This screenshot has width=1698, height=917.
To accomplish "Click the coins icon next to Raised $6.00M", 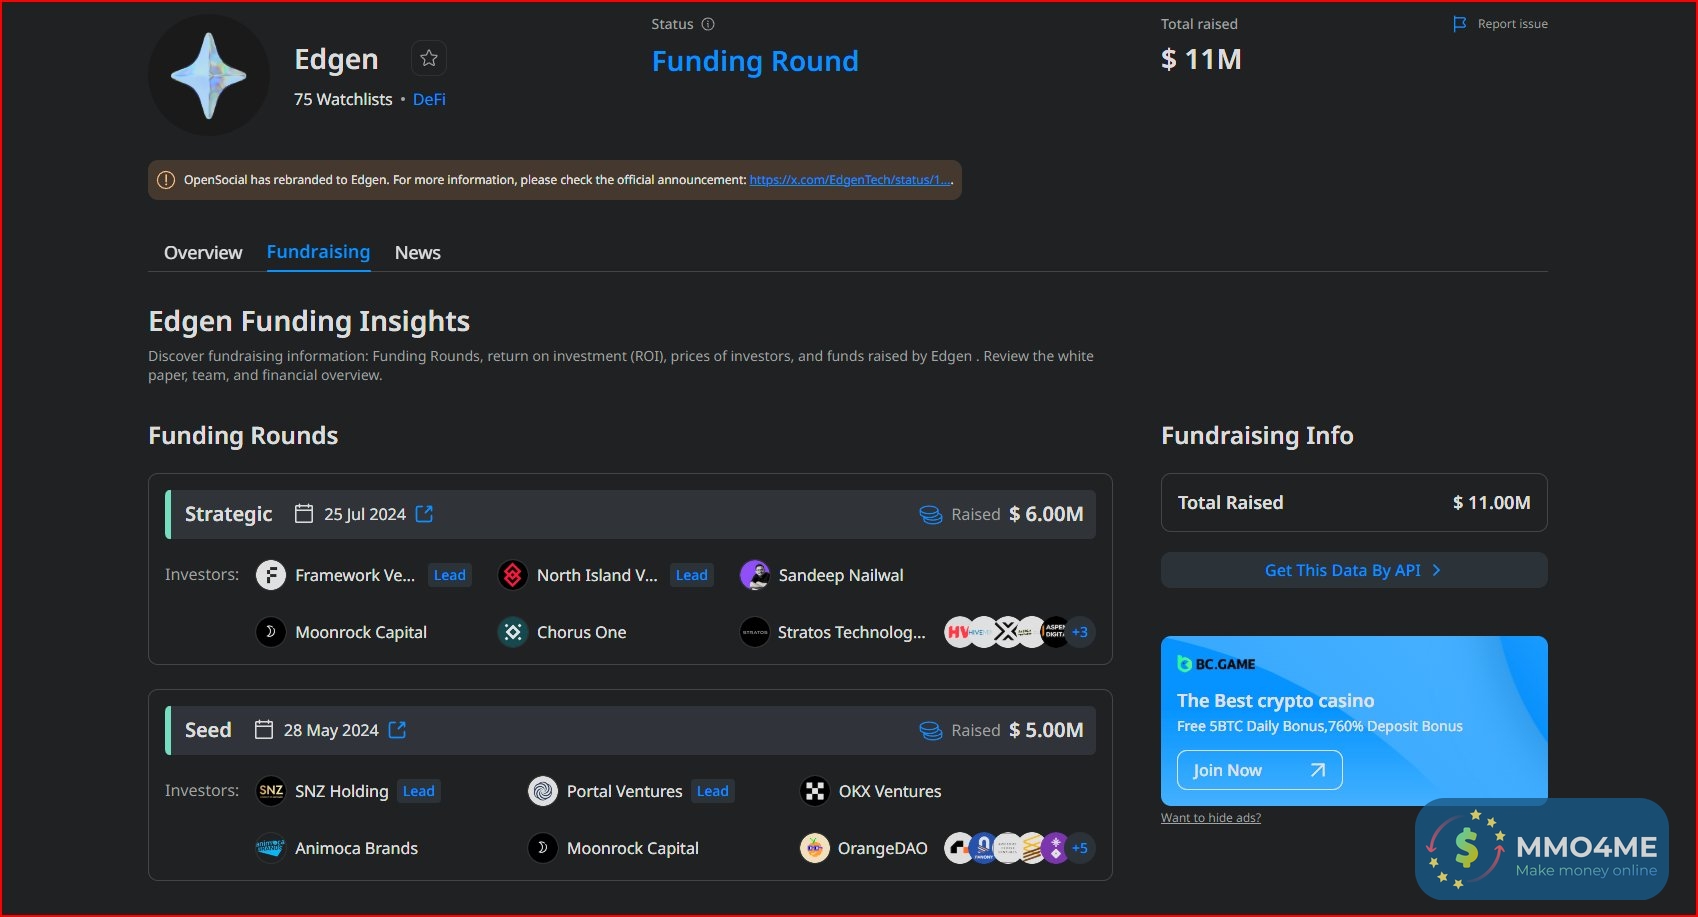I will click(931, 515).
